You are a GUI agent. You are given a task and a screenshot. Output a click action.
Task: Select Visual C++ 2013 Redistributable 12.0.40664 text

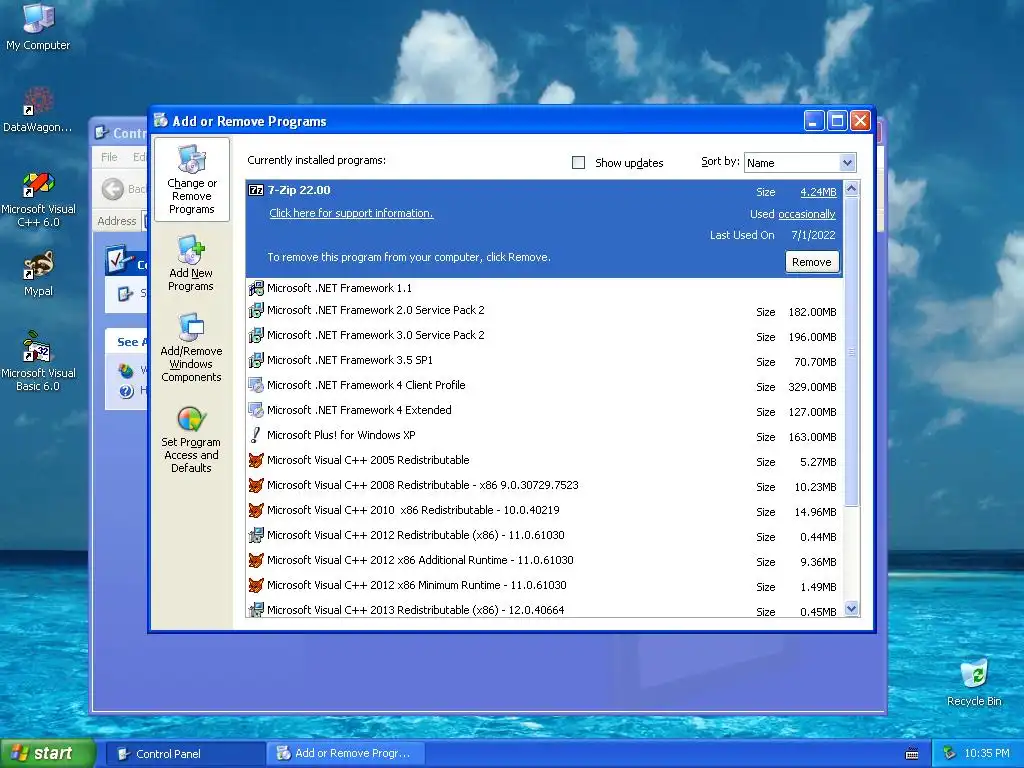[415, 610]
